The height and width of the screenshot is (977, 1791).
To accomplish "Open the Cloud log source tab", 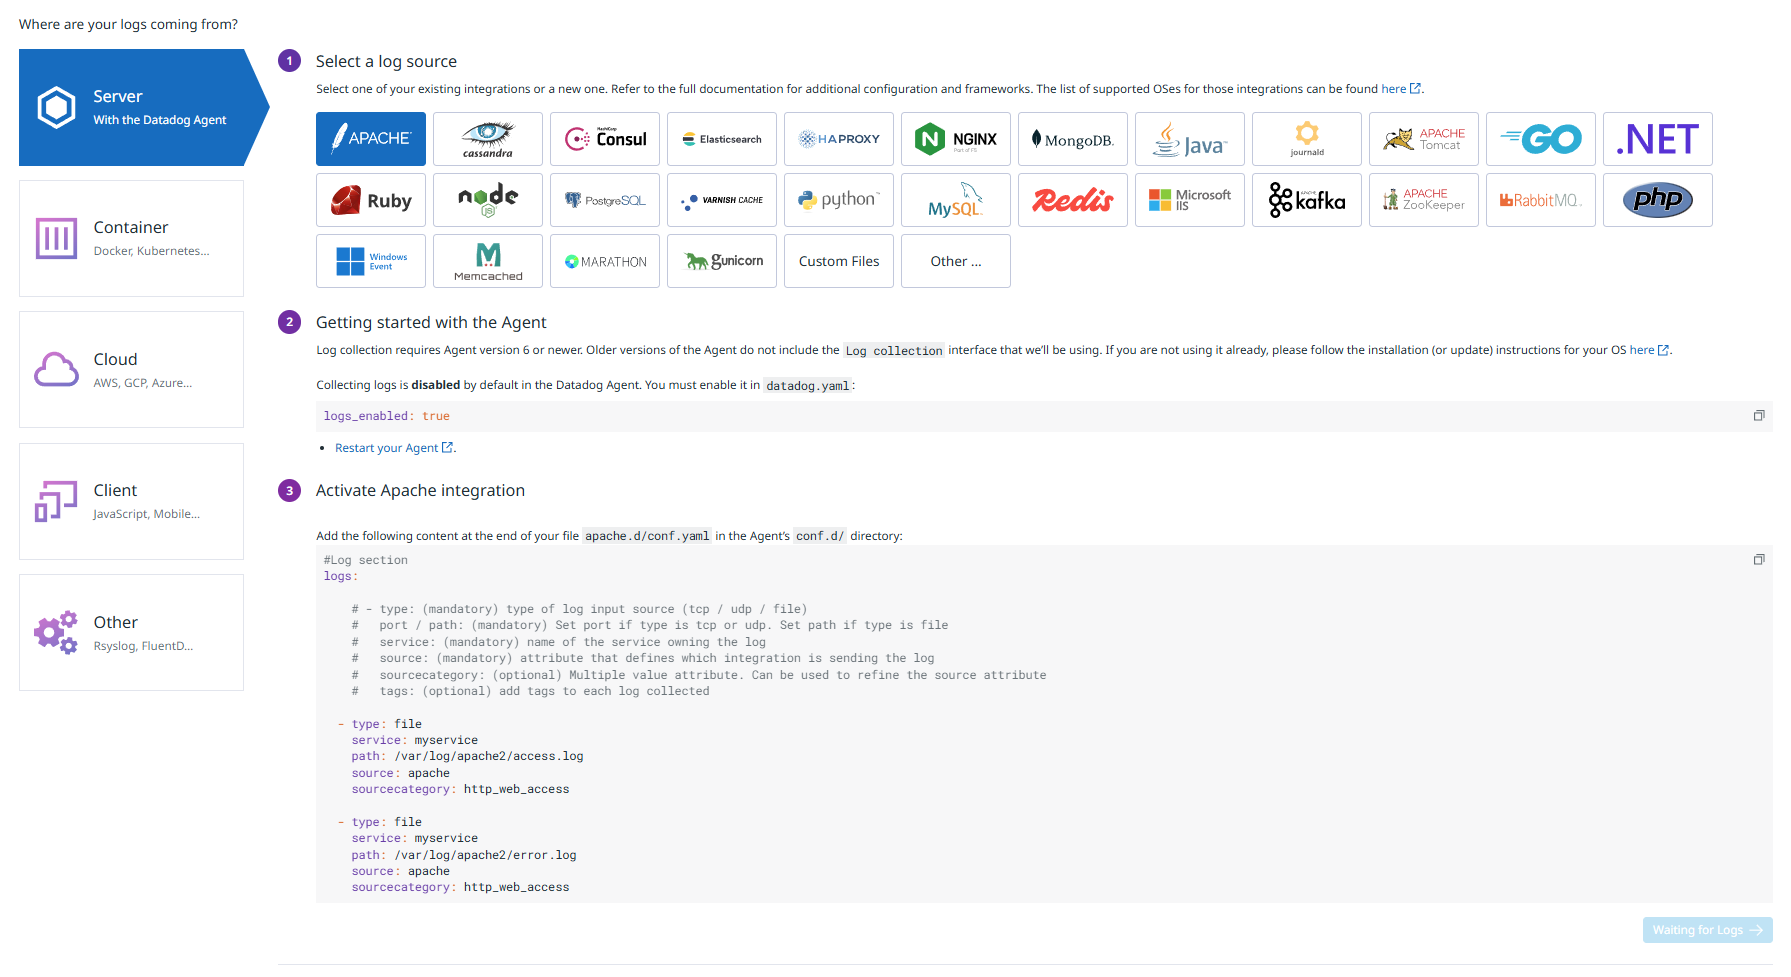I will tap(131, 369).
